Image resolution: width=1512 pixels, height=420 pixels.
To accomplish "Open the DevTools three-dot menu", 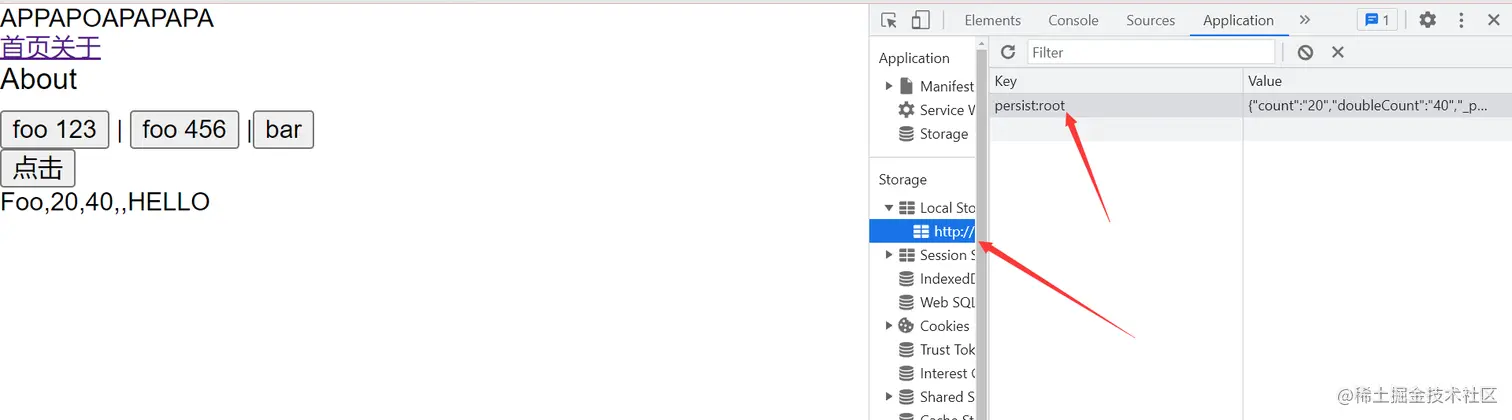I will (1462, 20).
